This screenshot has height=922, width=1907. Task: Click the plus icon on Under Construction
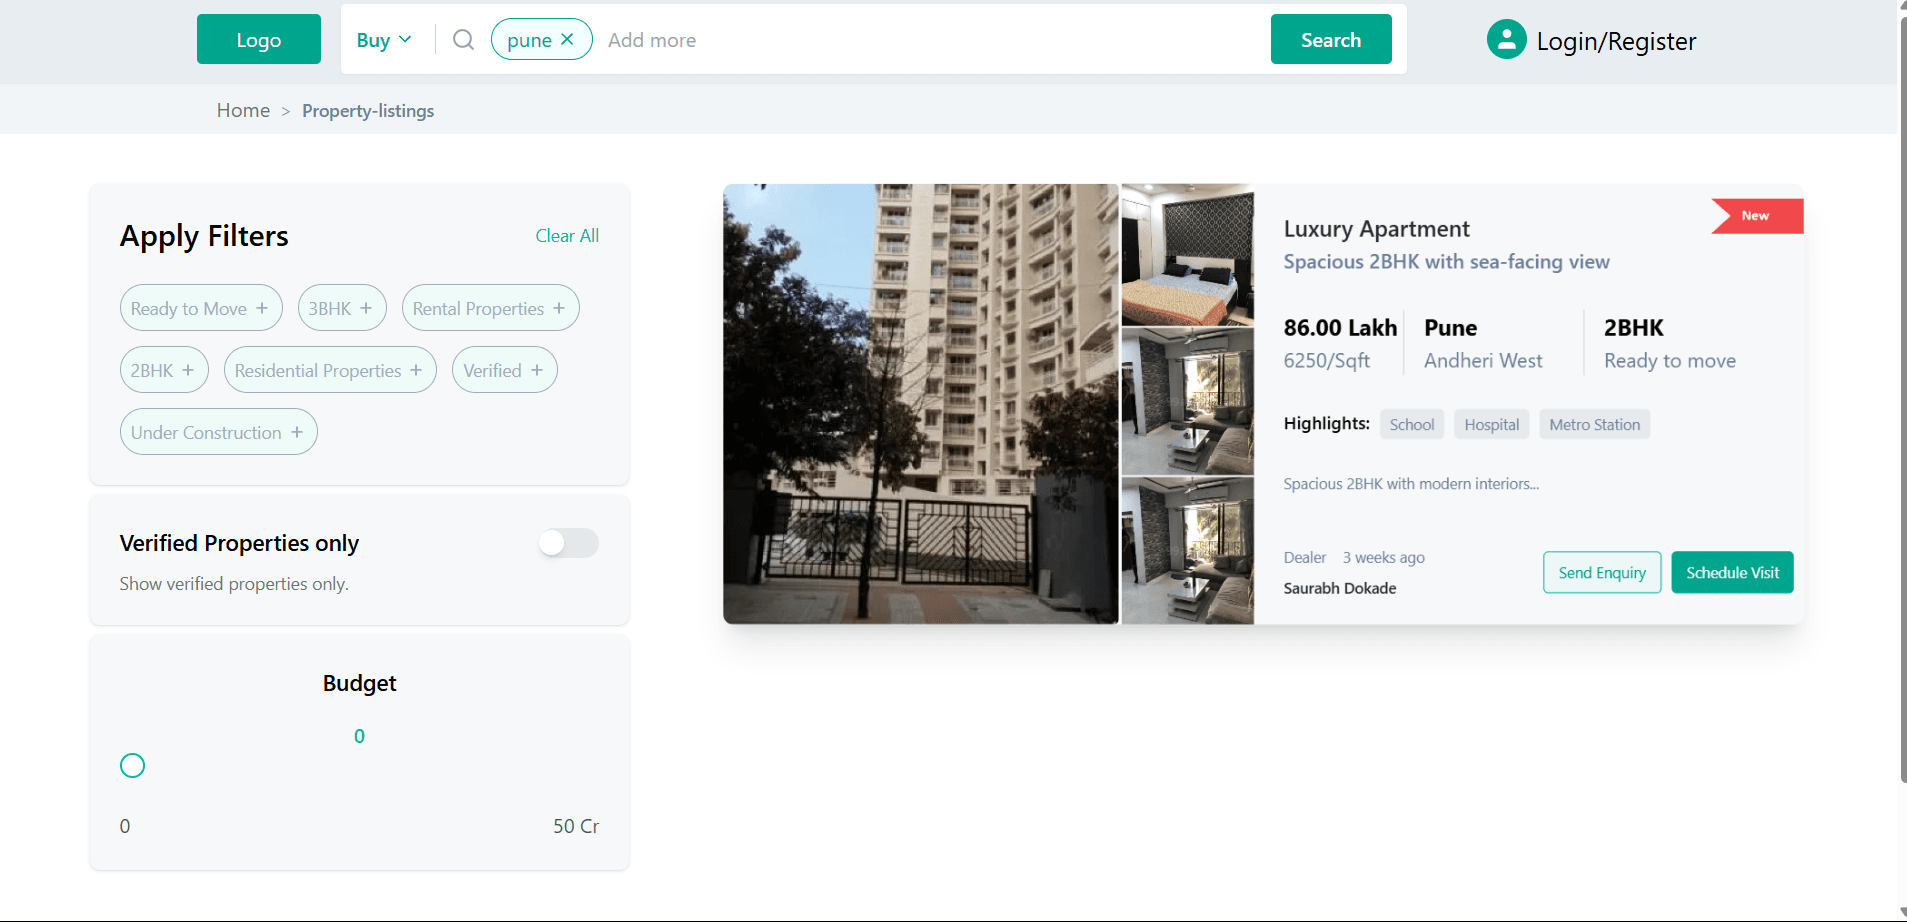click(x=297, y=432)
